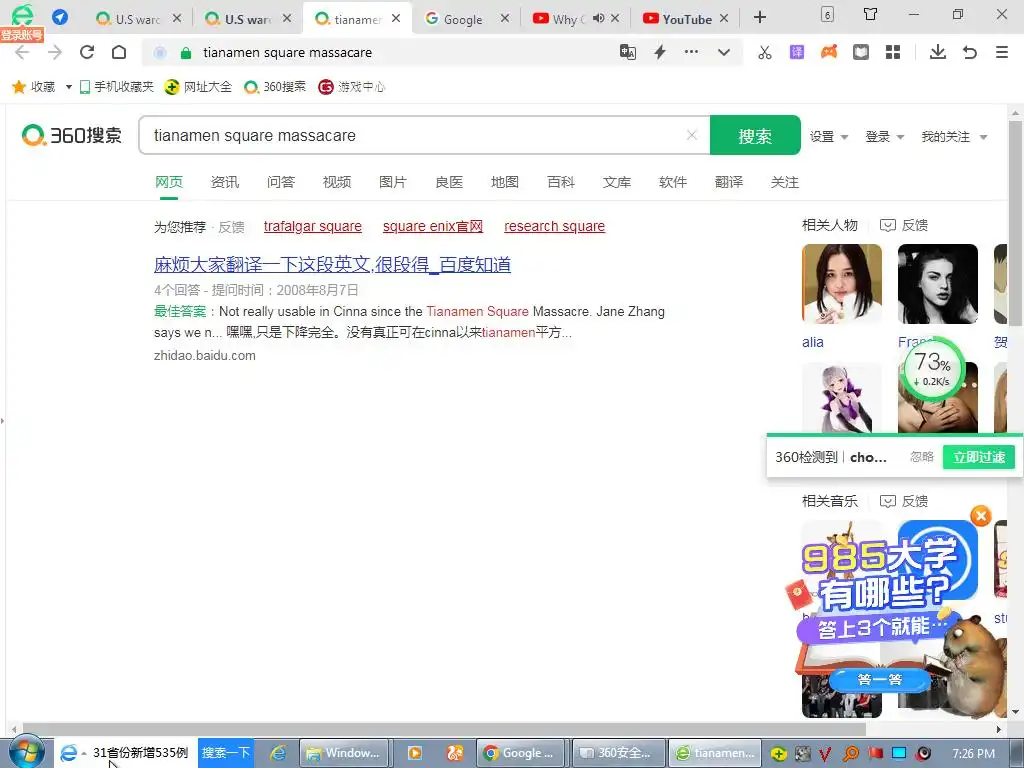Click the 7:26 PM clock
The height and width of the screenshot is (768, 1024).
click(x=973, y=754)
